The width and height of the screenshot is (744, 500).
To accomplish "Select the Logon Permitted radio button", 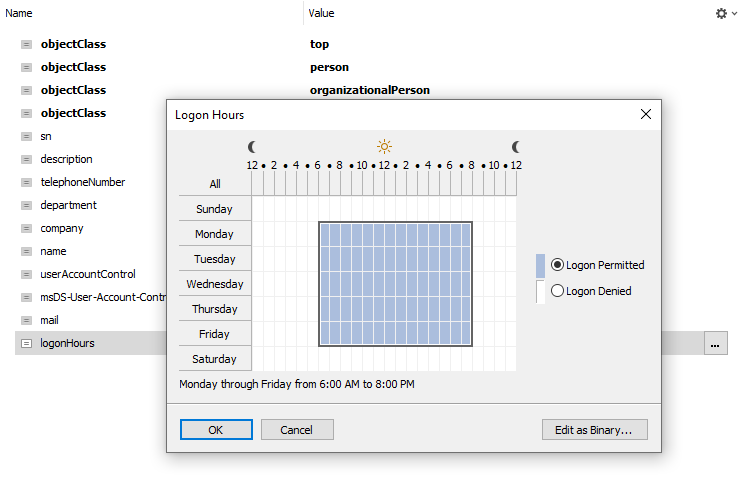I will pos(557,265).
